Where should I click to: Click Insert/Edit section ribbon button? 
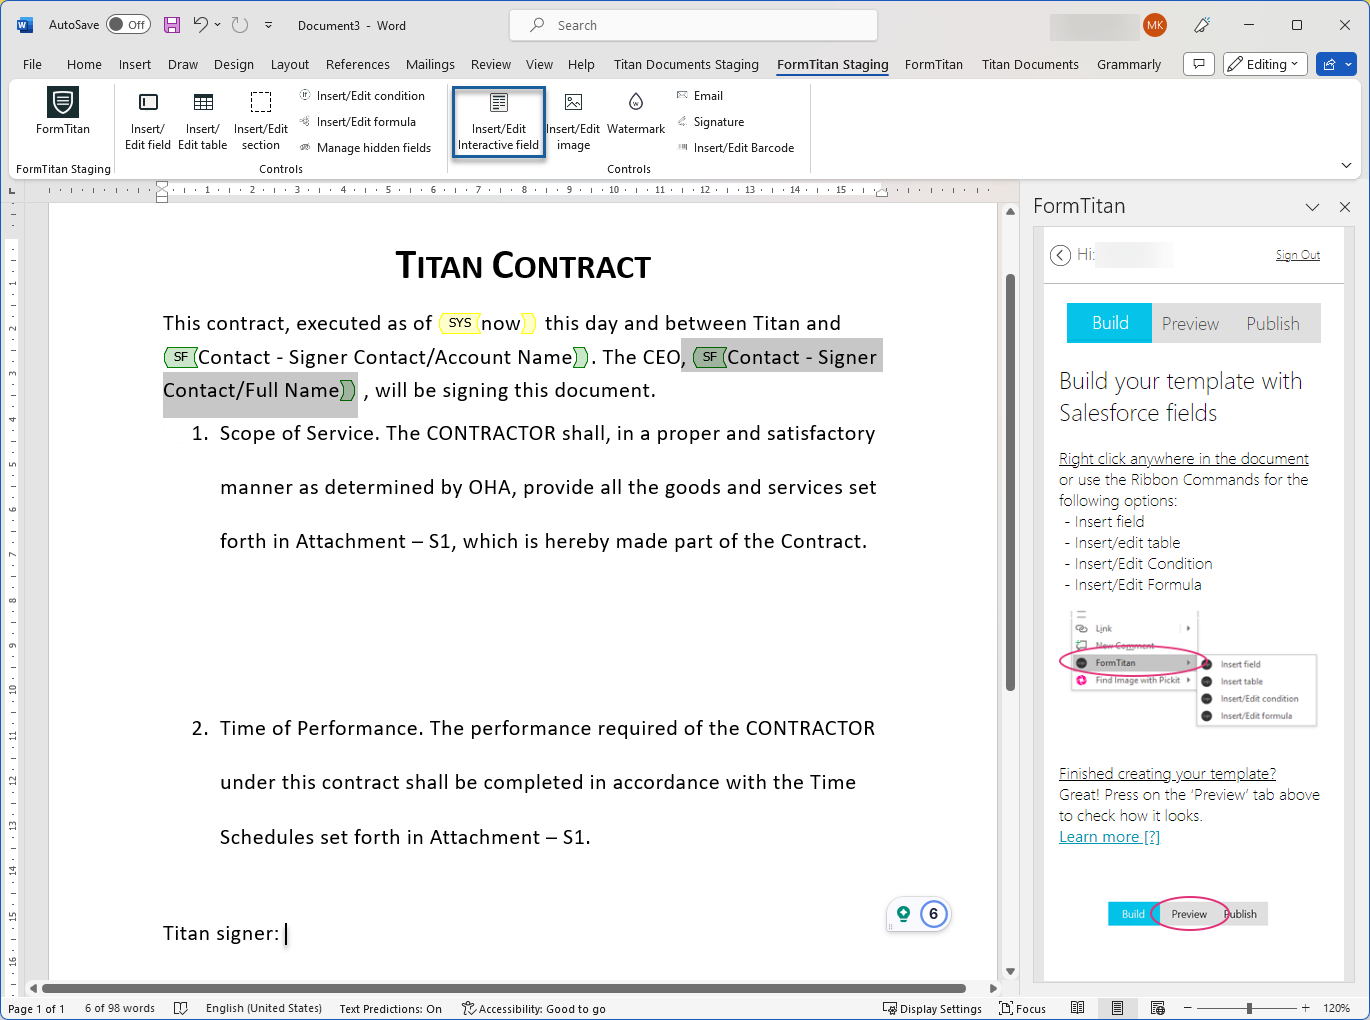261,120
